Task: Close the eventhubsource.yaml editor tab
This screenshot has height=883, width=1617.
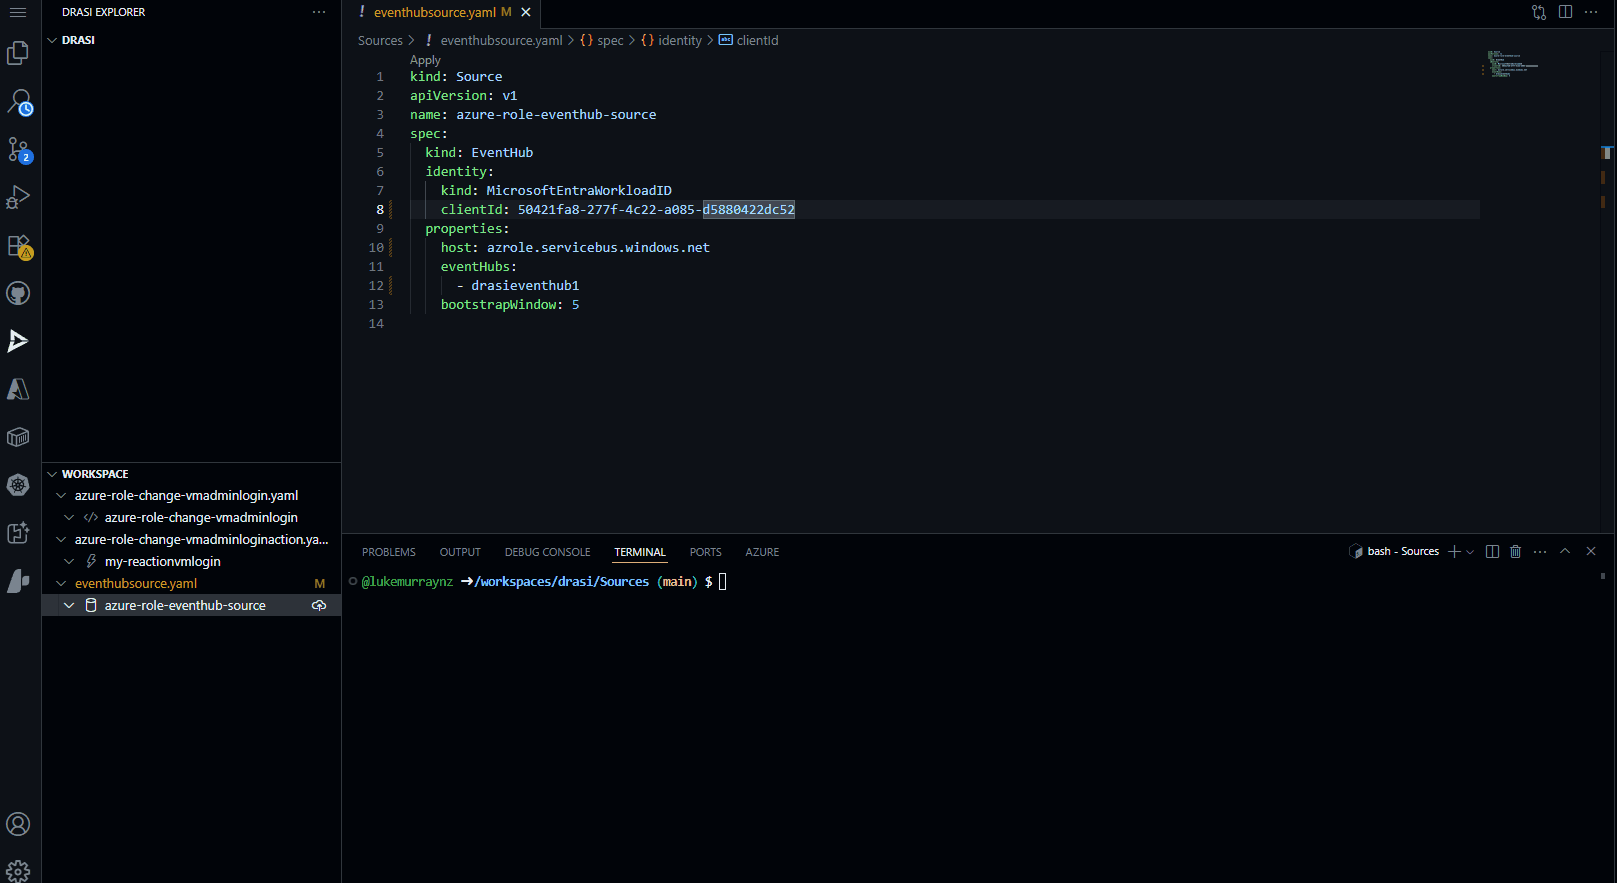Action: pyautogui.click(x=526, y=12)
